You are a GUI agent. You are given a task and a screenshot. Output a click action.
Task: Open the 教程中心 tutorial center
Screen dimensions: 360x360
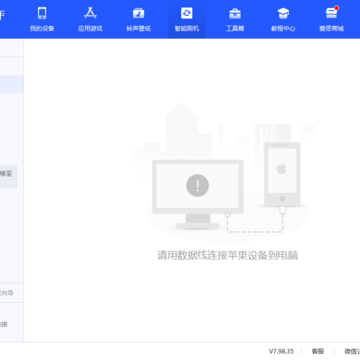coord(283,19)
